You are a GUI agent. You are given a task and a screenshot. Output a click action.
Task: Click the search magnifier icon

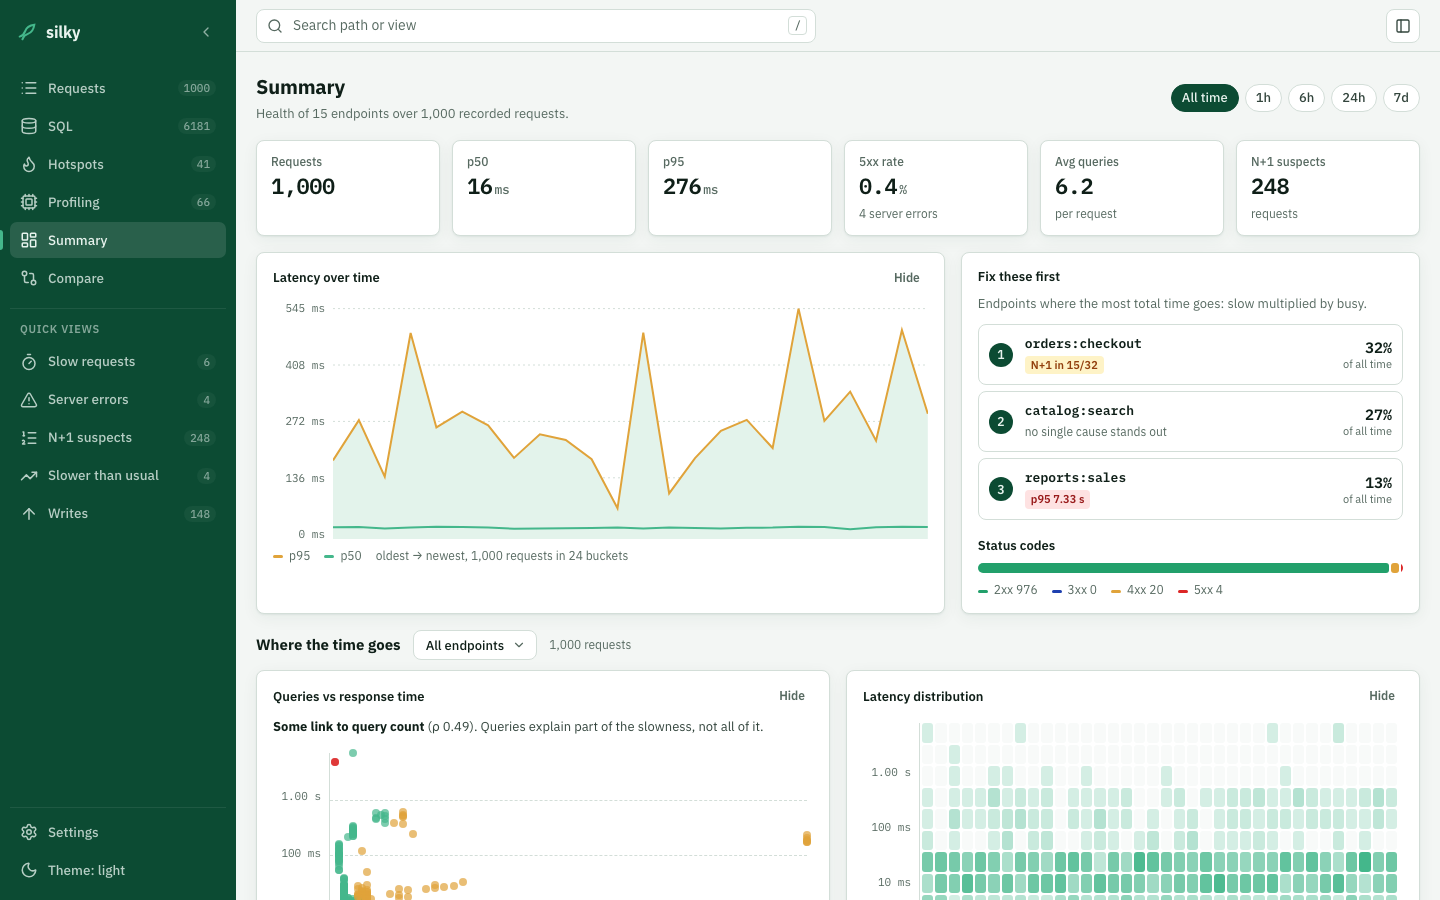(x=275, y=26)
